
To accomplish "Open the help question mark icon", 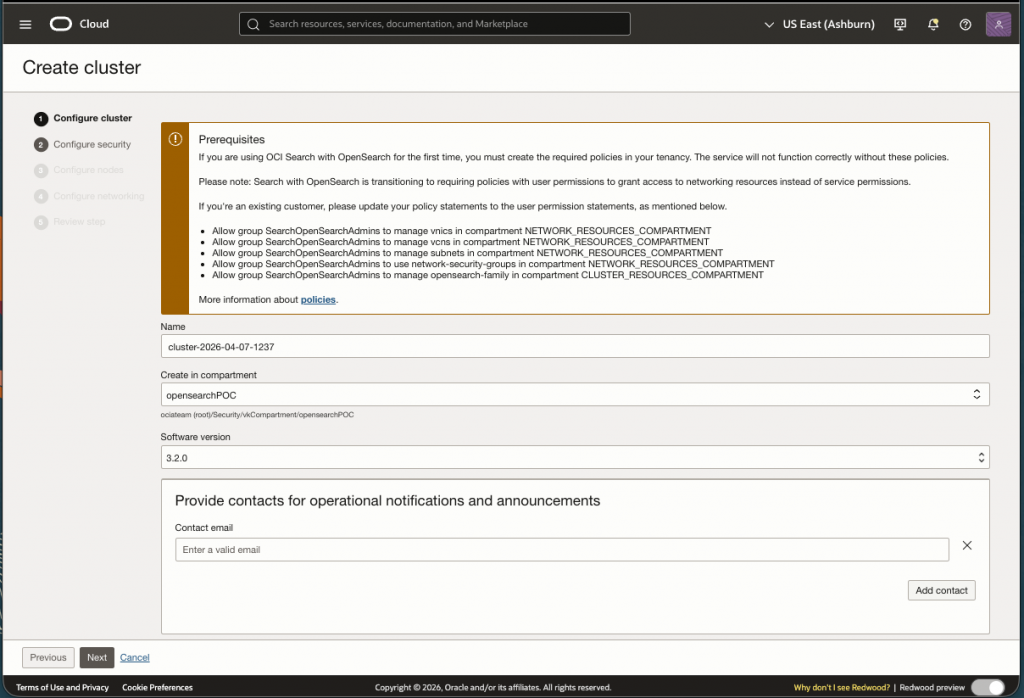I will 965,24.
